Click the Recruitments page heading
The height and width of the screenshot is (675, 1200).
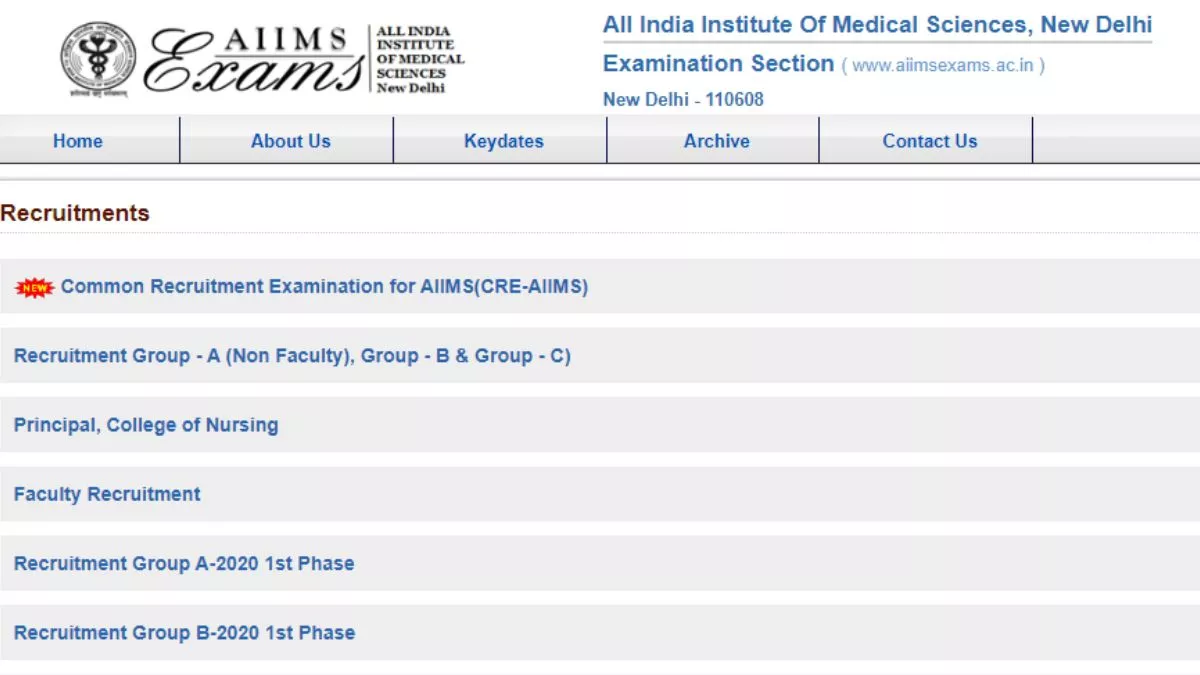[x=75, y=213]
